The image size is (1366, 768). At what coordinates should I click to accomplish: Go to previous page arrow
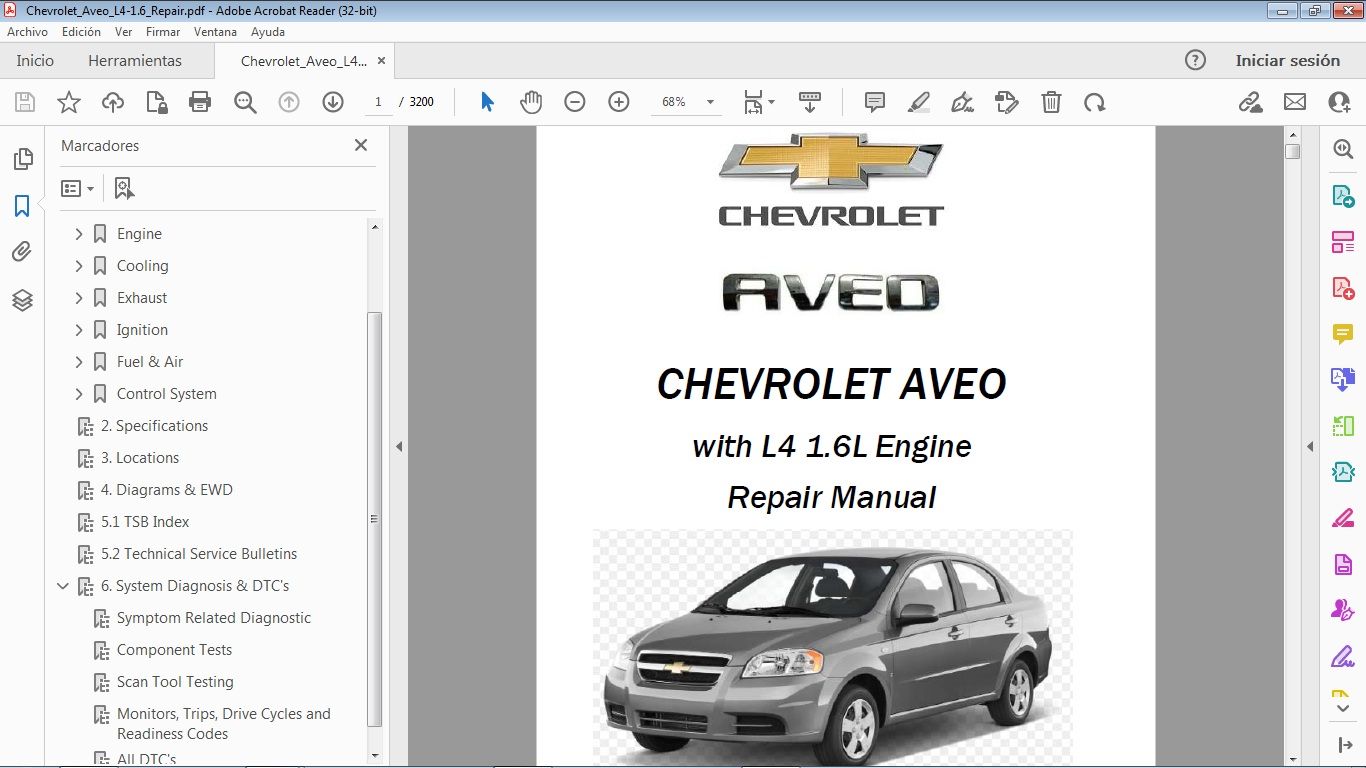289,102
